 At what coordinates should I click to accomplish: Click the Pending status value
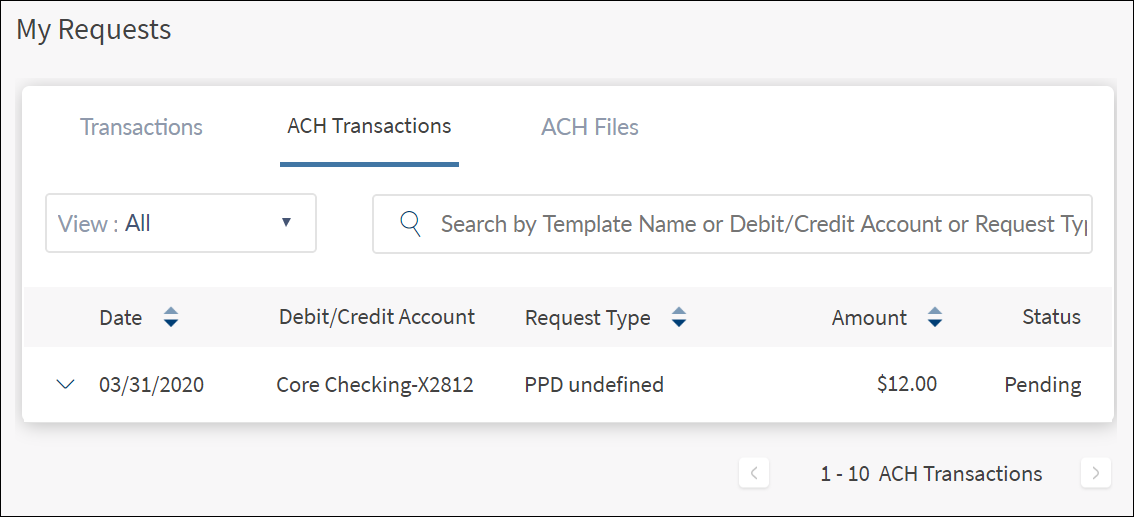[x=1043, y=384]
